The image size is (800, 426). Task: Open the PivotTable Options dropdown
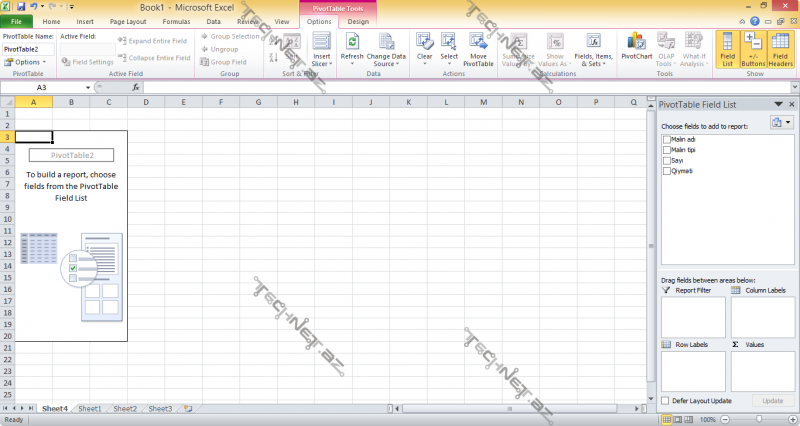(x=23, y=62)
